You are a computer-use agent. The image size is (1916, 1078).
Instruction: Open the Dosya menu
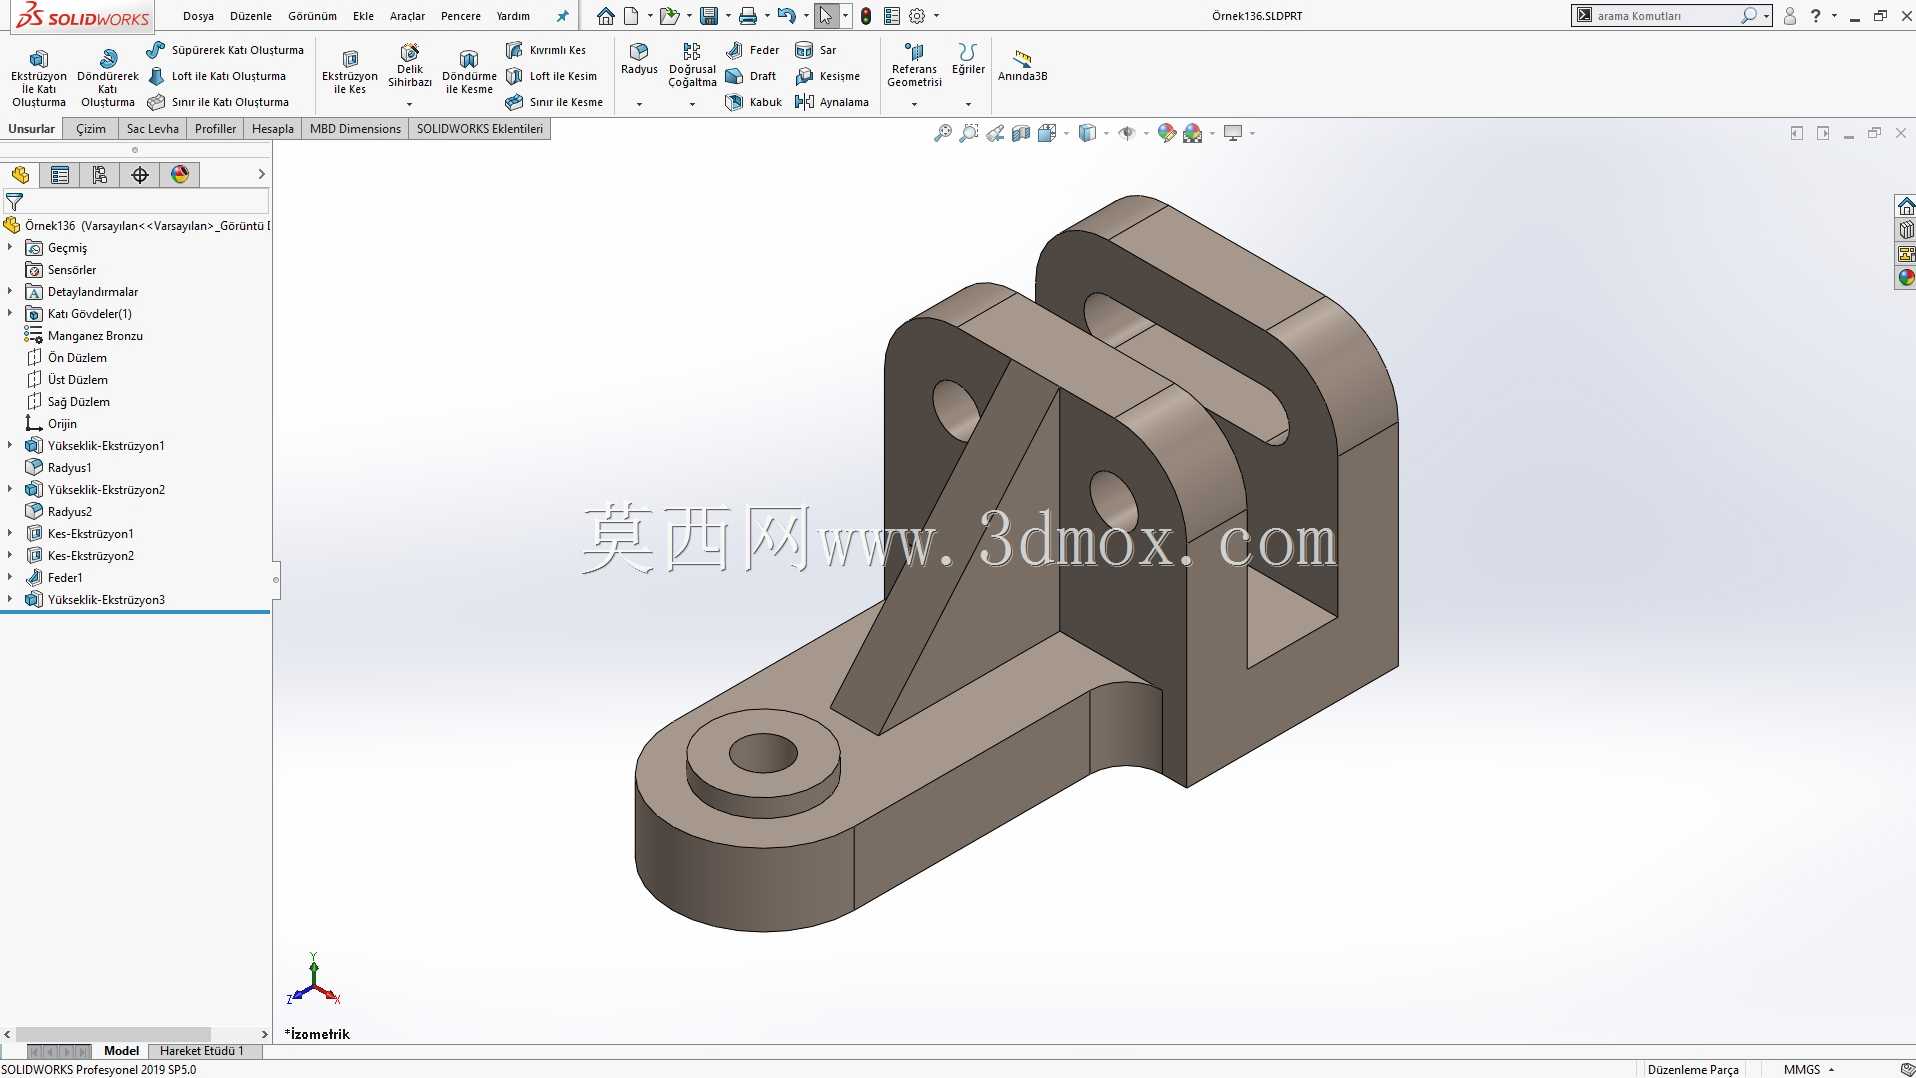click(198, 16)
